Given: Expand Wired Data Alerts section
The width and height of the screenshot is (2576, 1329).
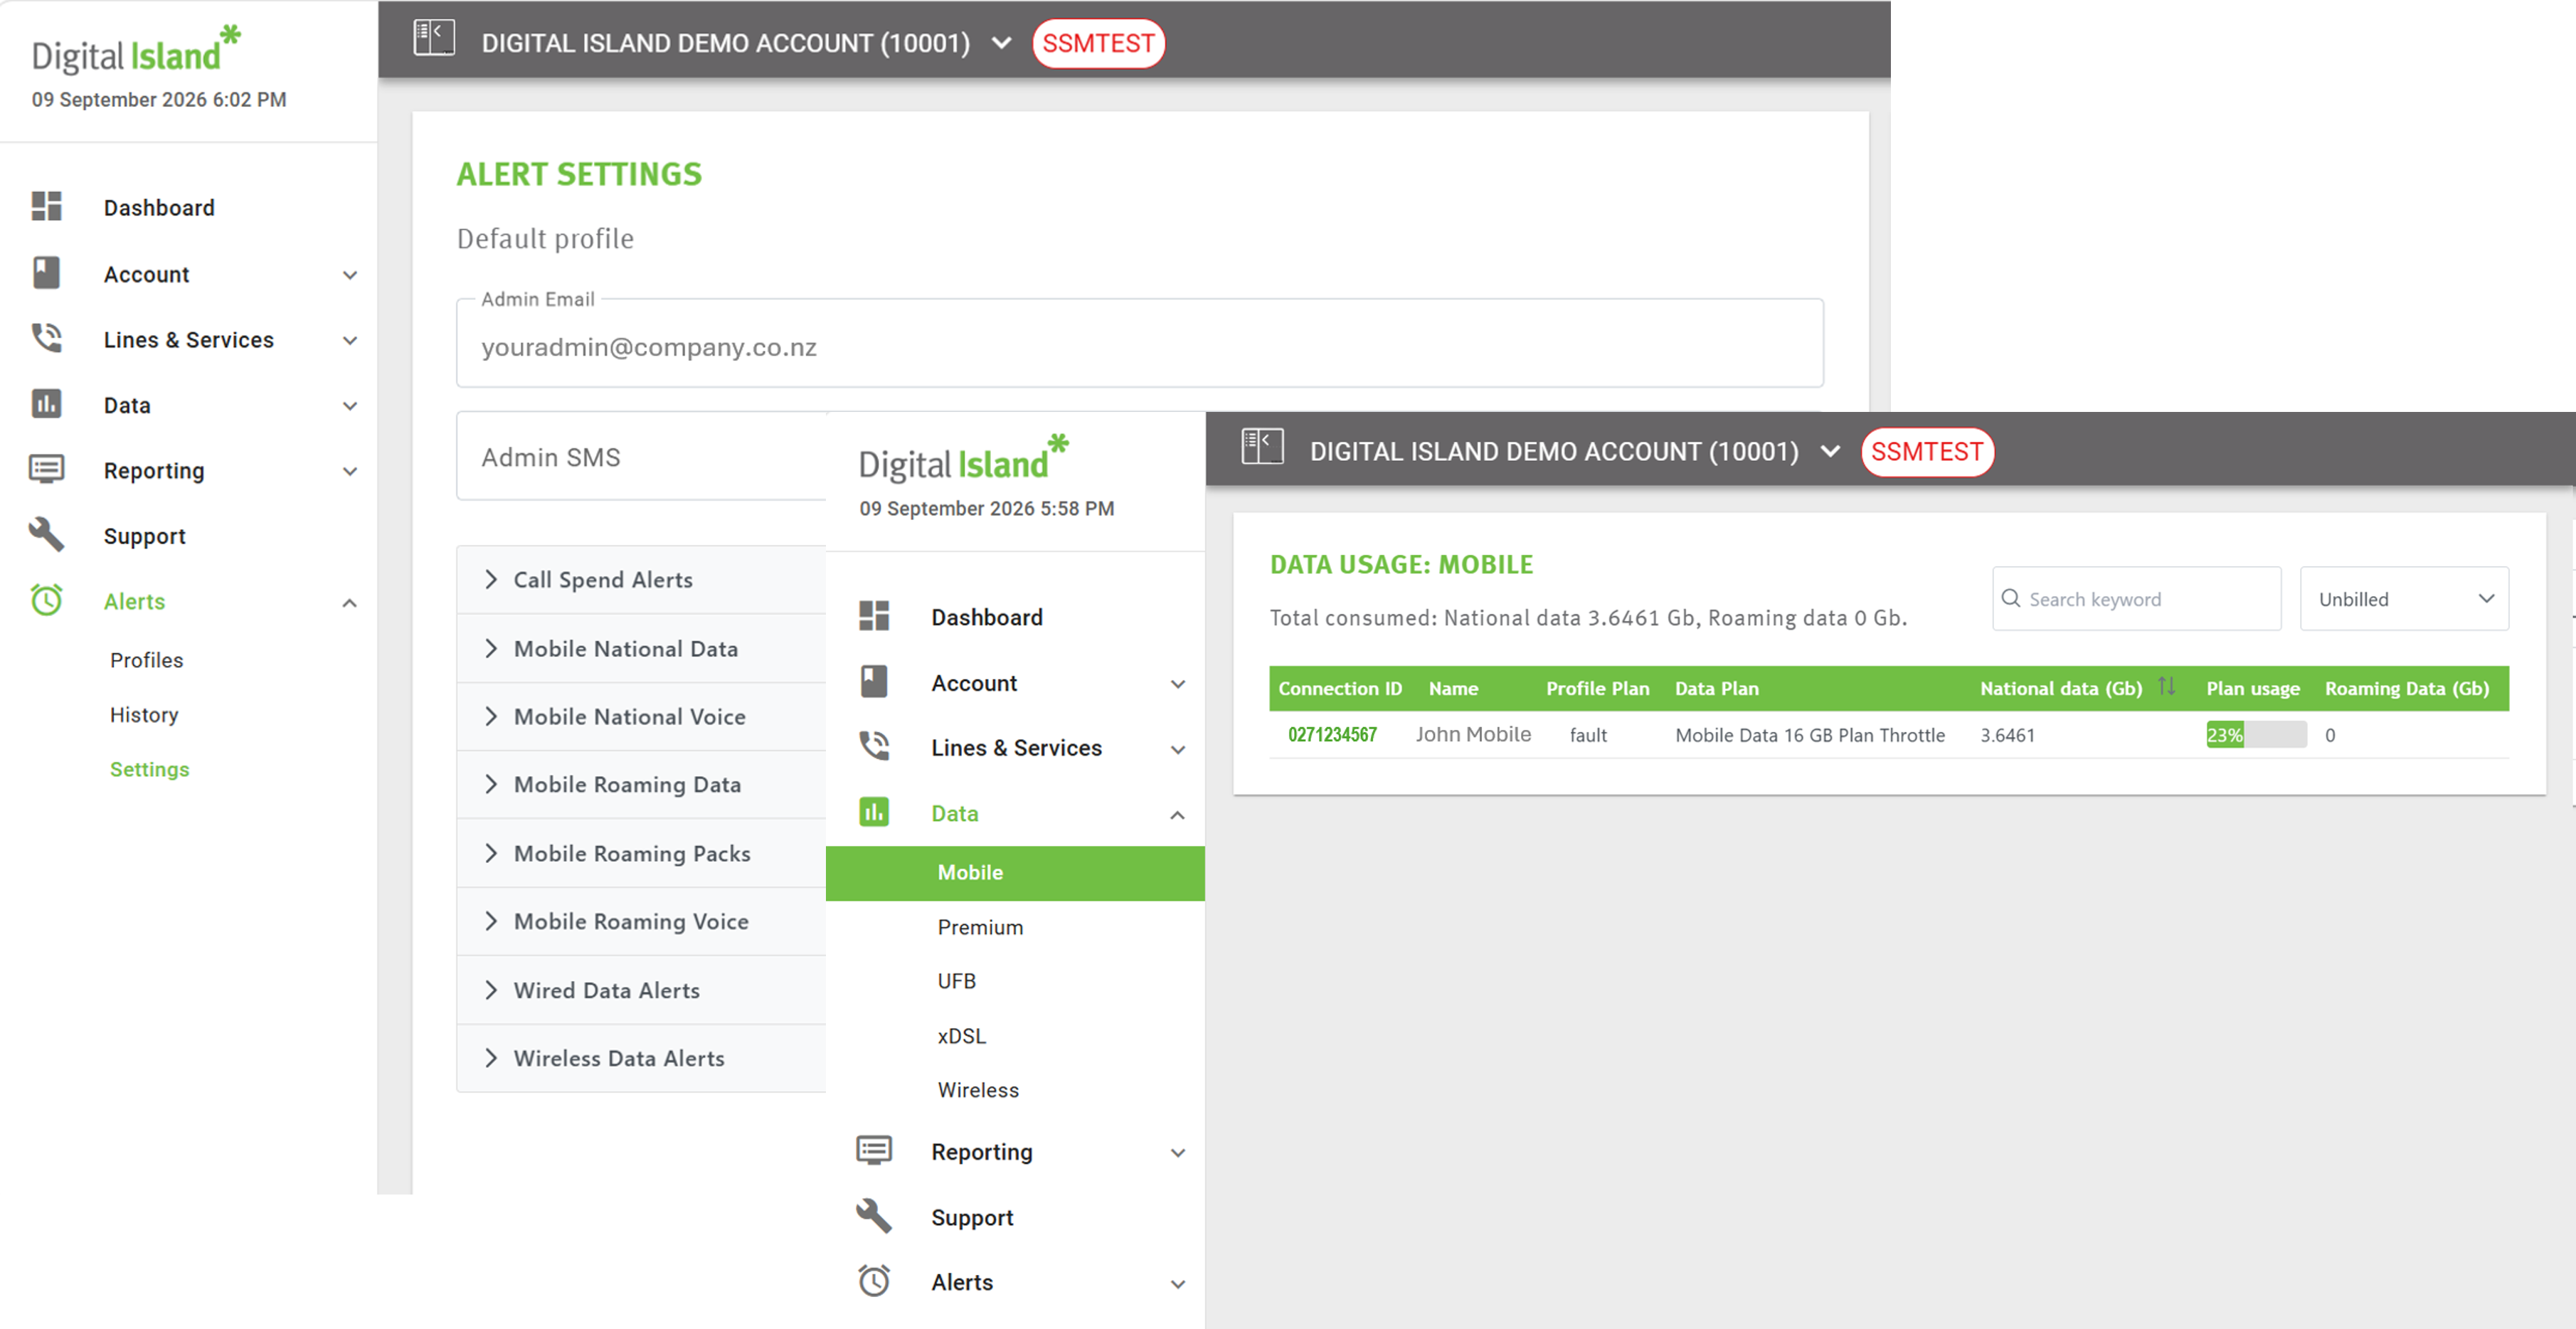Looking at the screenshot, I should point(641,990).
